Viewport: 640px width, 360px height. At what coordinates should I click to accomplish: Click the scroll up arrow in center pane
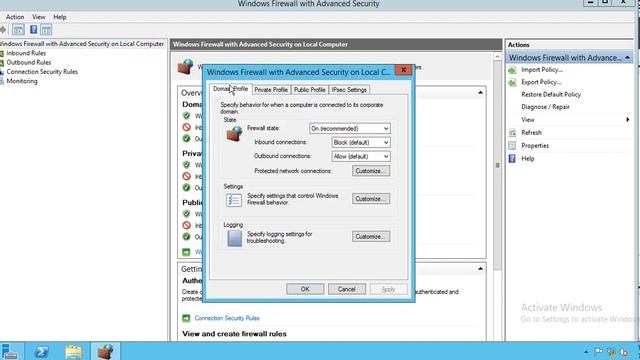tap(497, 57)
